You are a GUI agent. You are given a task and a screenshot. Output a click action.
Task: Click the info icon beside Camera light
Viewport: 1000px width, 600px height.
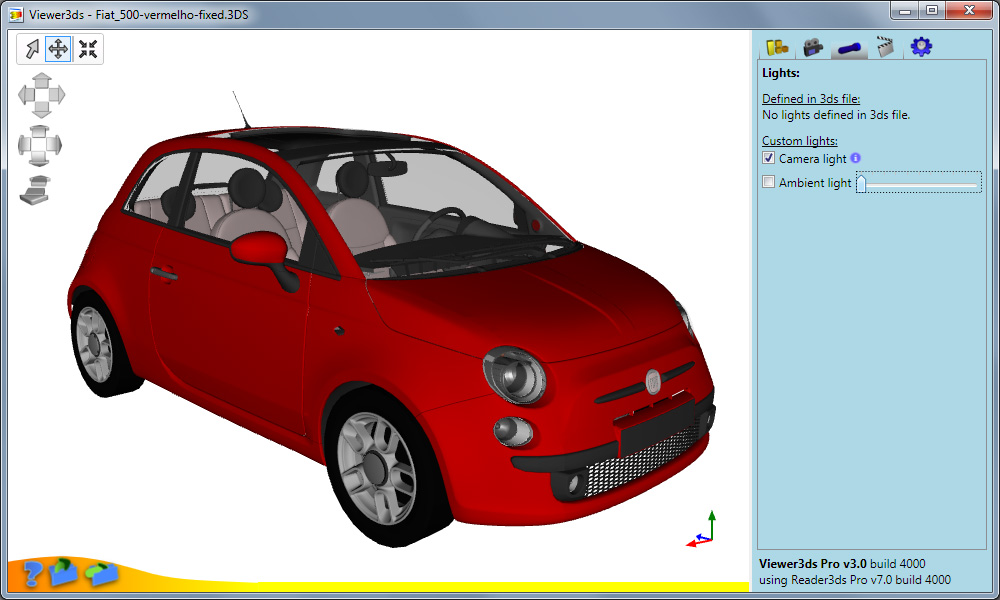[x=856, y=158]
